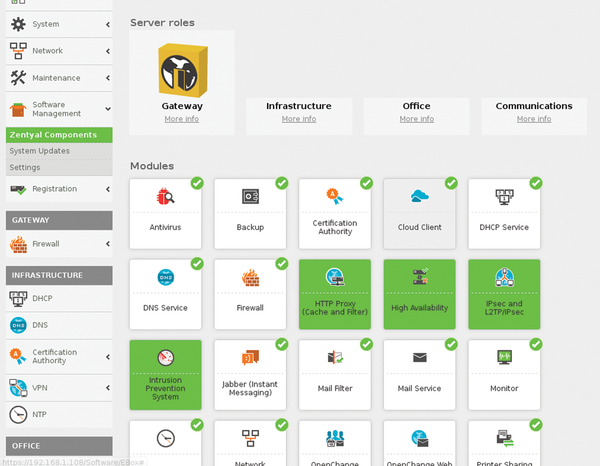
Task: Toggle the DNS Service module checkmark
Action: [x=197, y=264]
